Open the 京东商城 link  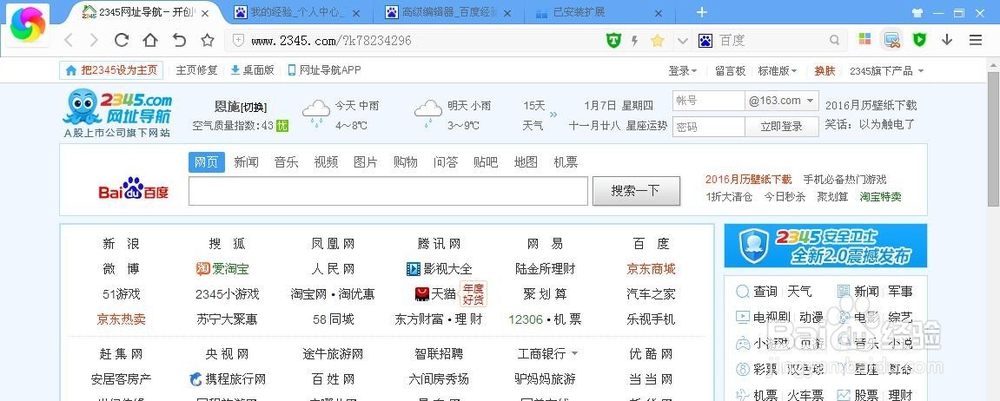(651, 269)
